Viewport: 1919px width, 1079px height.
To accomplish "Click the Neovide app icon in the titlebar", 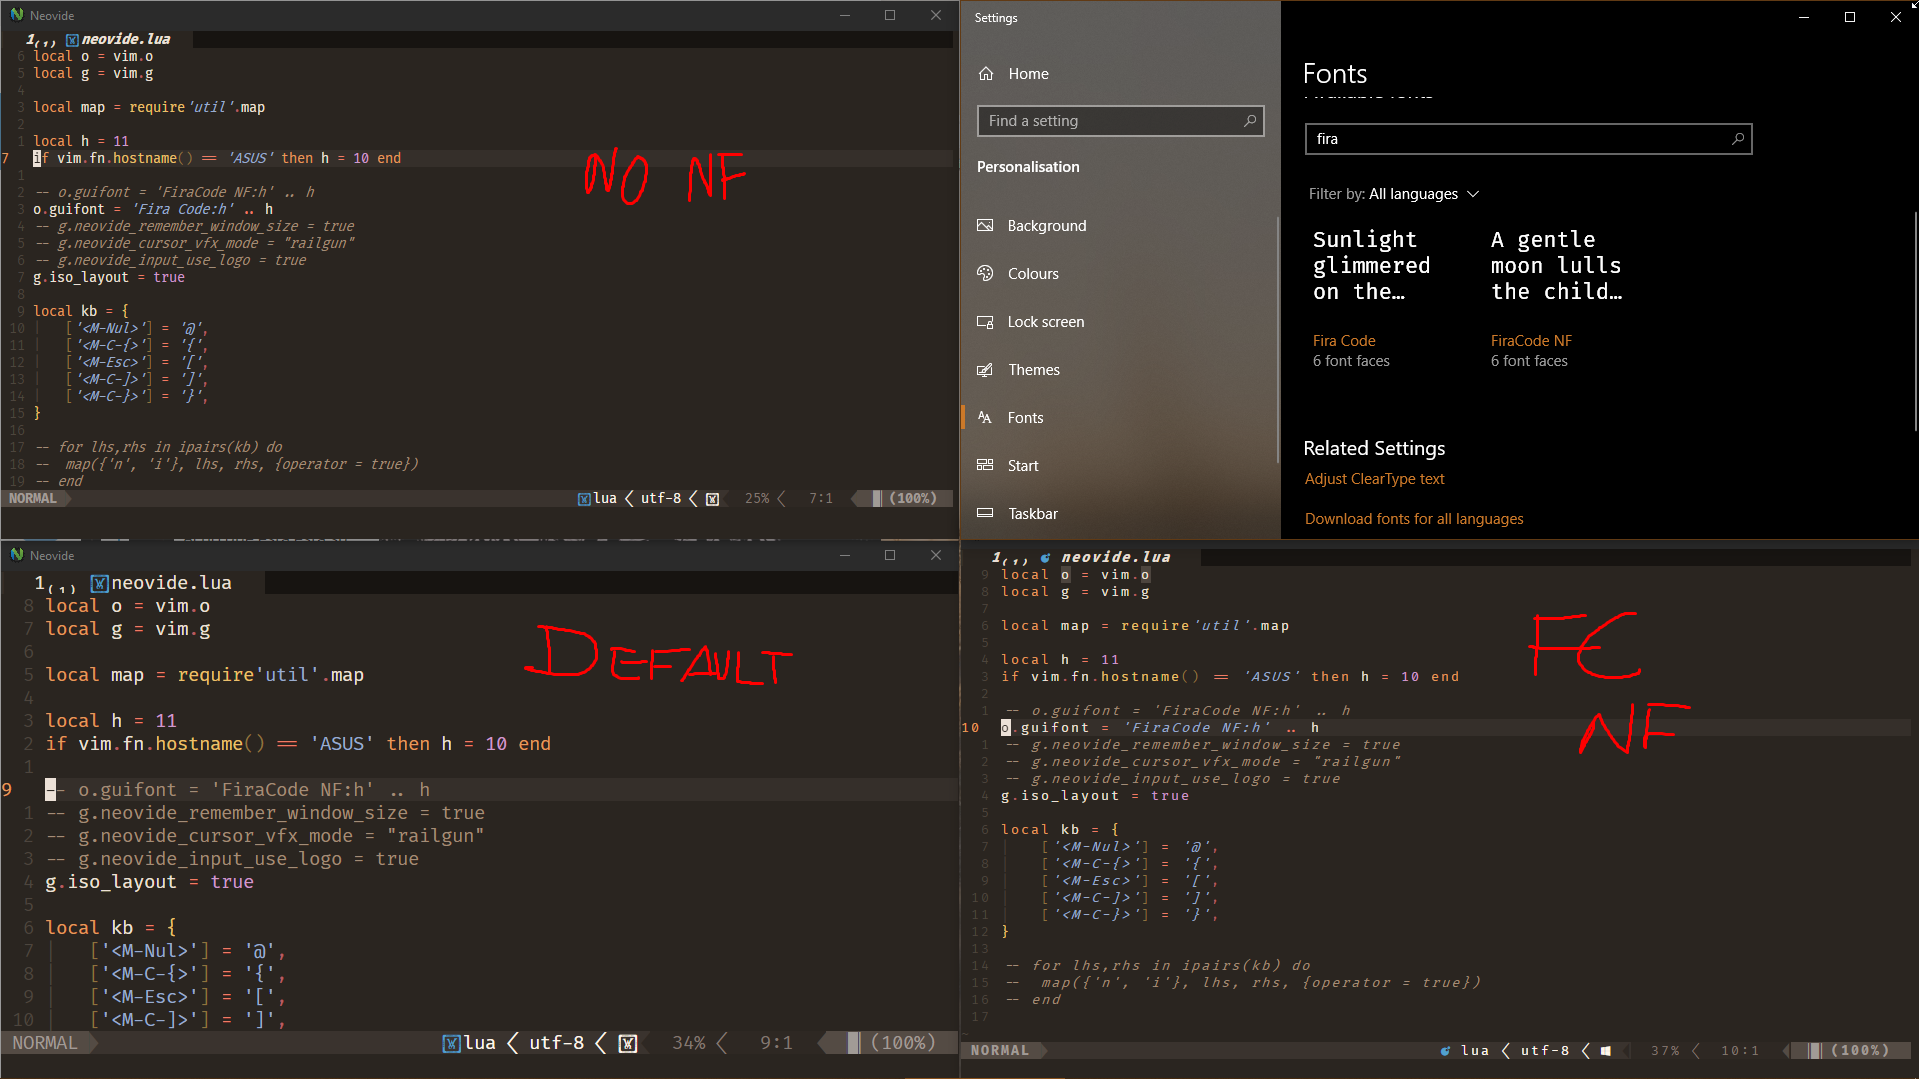I will tap(17, 15).
